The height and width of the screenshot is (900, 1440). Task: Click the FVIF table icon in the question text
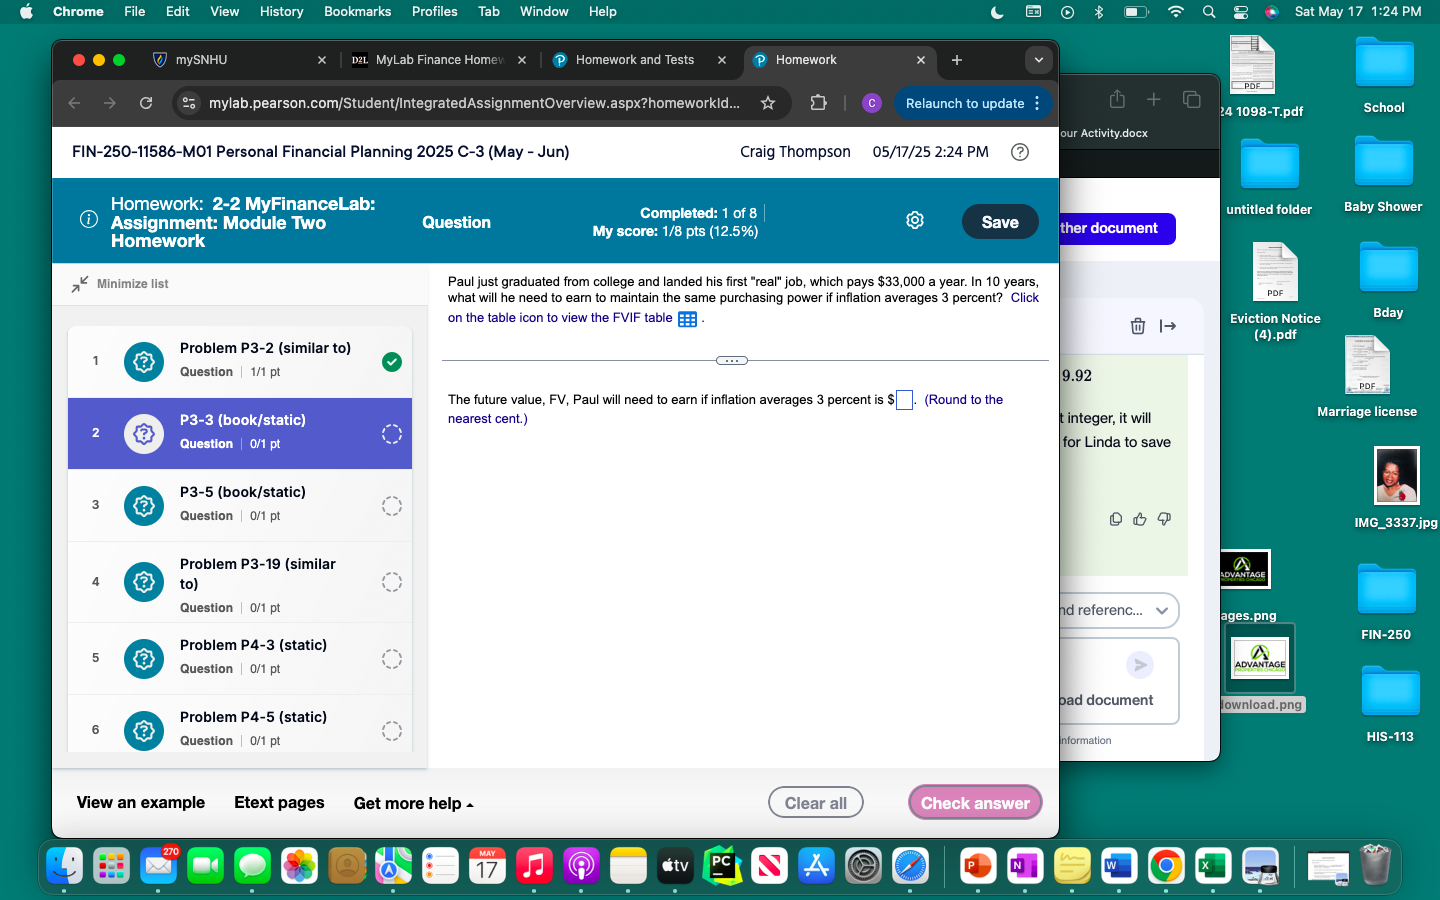coord(687,318)
